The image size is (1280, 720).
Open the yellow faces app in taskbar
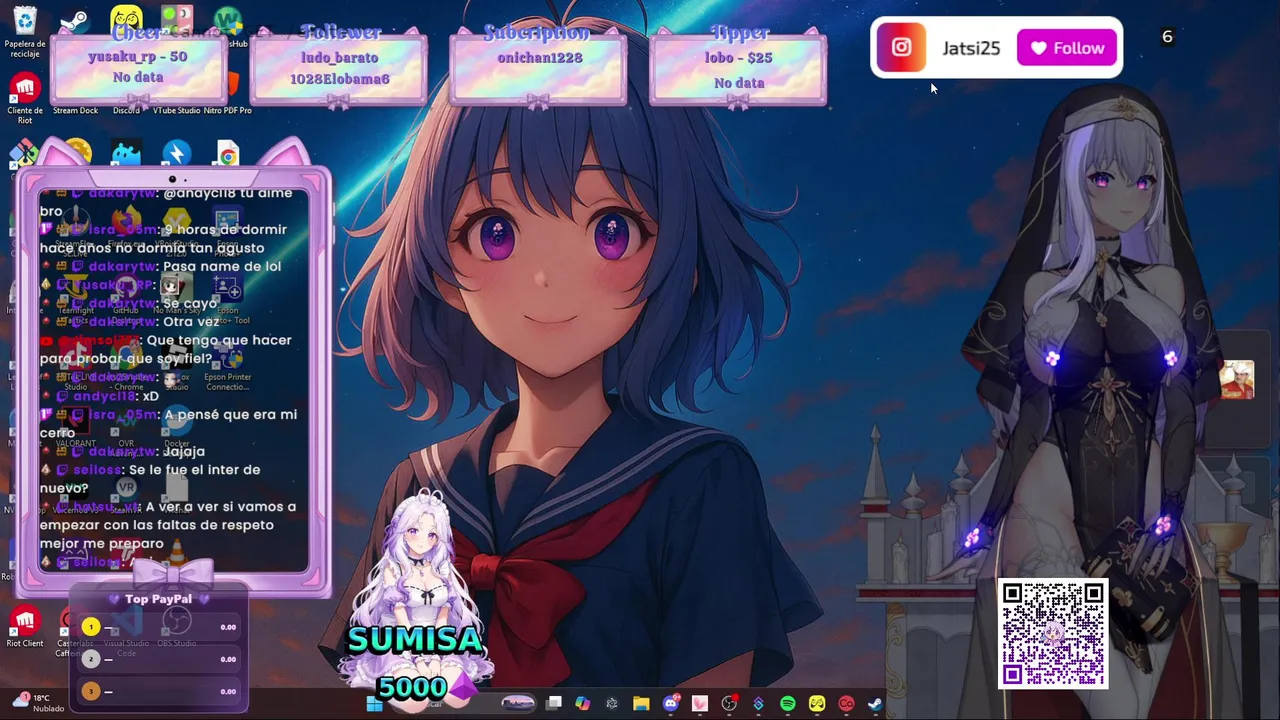click(x=817, y=704)
